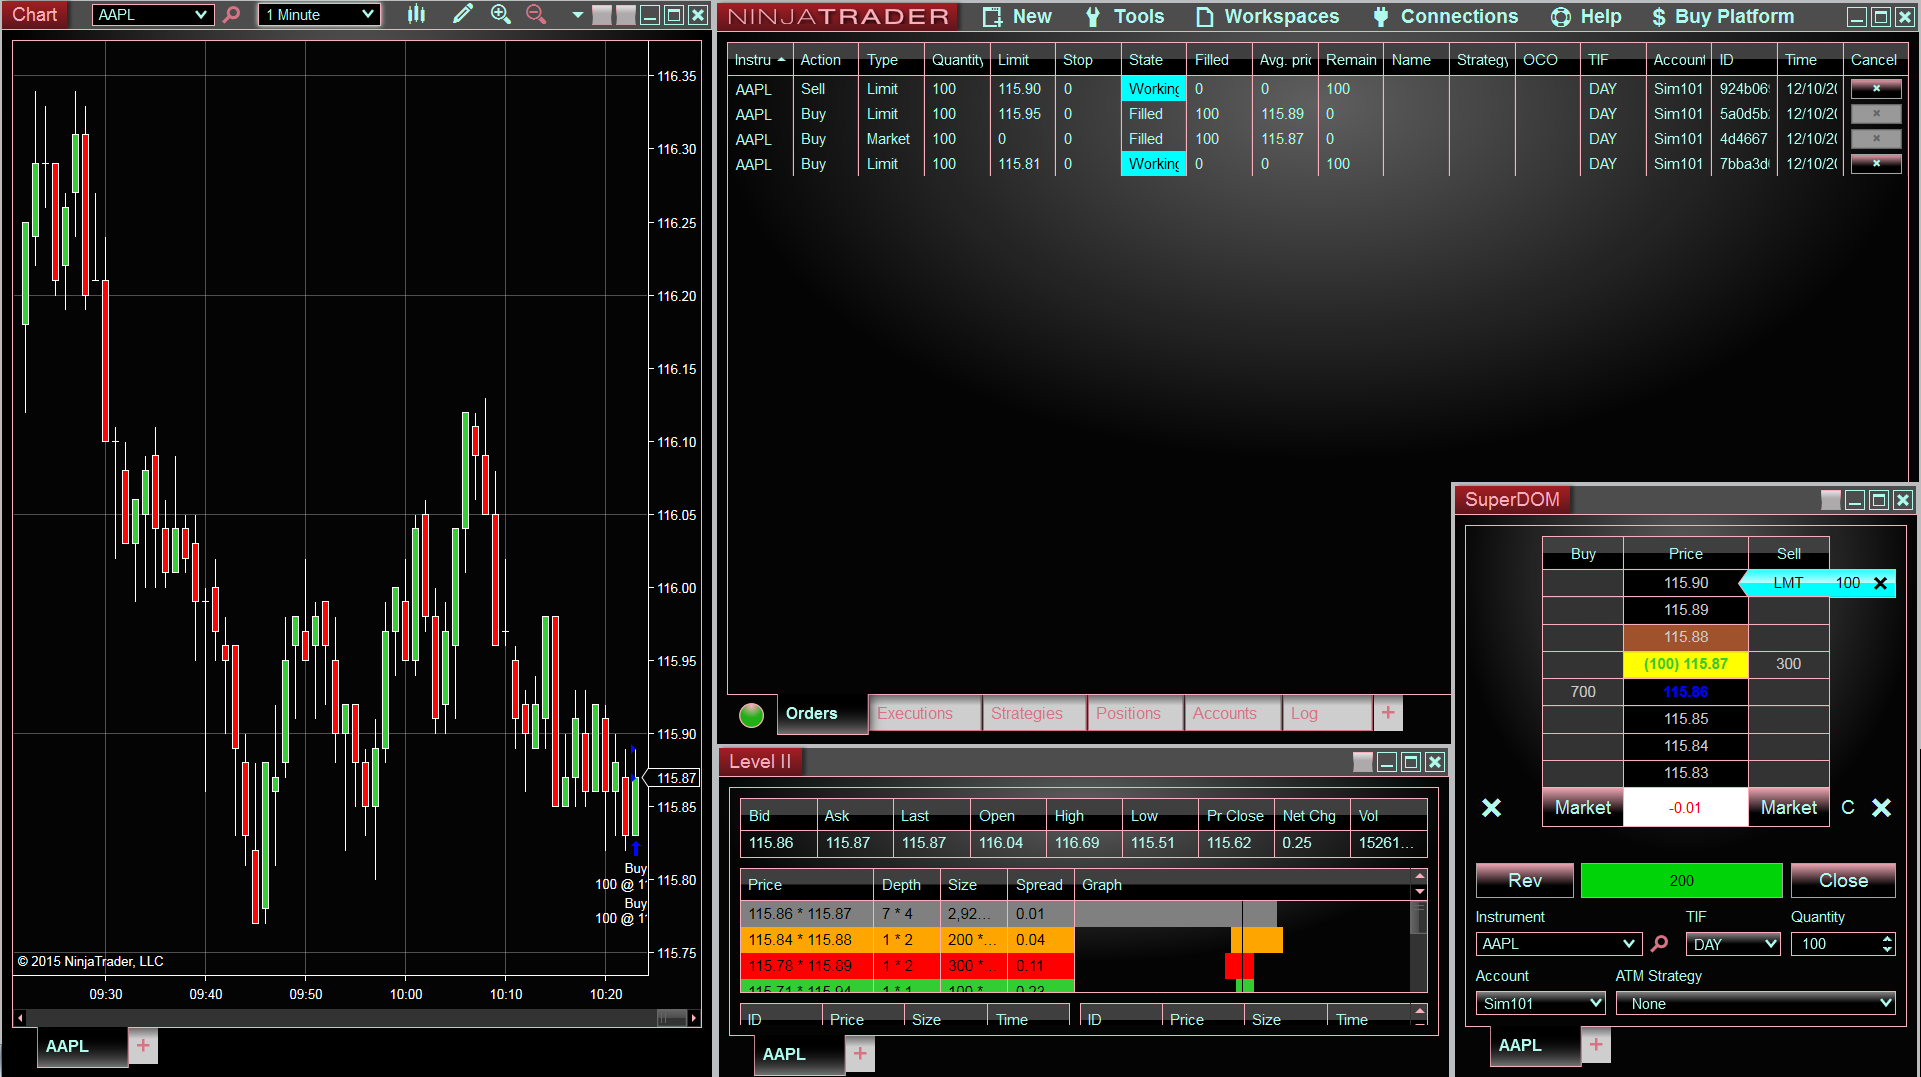Image resolution: width=1921 pixels, height=1077 pixels.
Task: Select the pencil drawing tool on chart toolbar
Action: (x=462, y=15)
